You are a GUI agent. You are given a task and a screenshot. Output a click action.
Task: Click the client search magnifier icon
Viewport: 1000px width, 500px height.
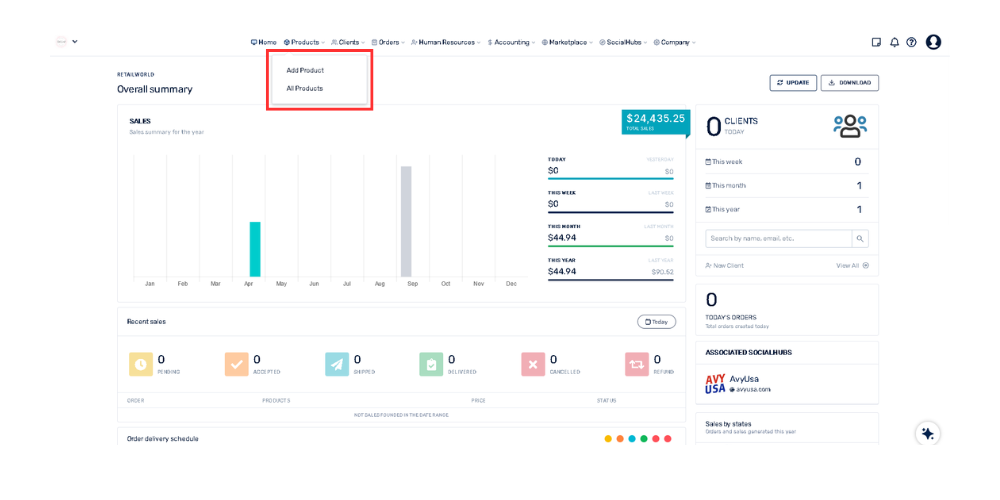pyautogui.click(x=860, y=239)
